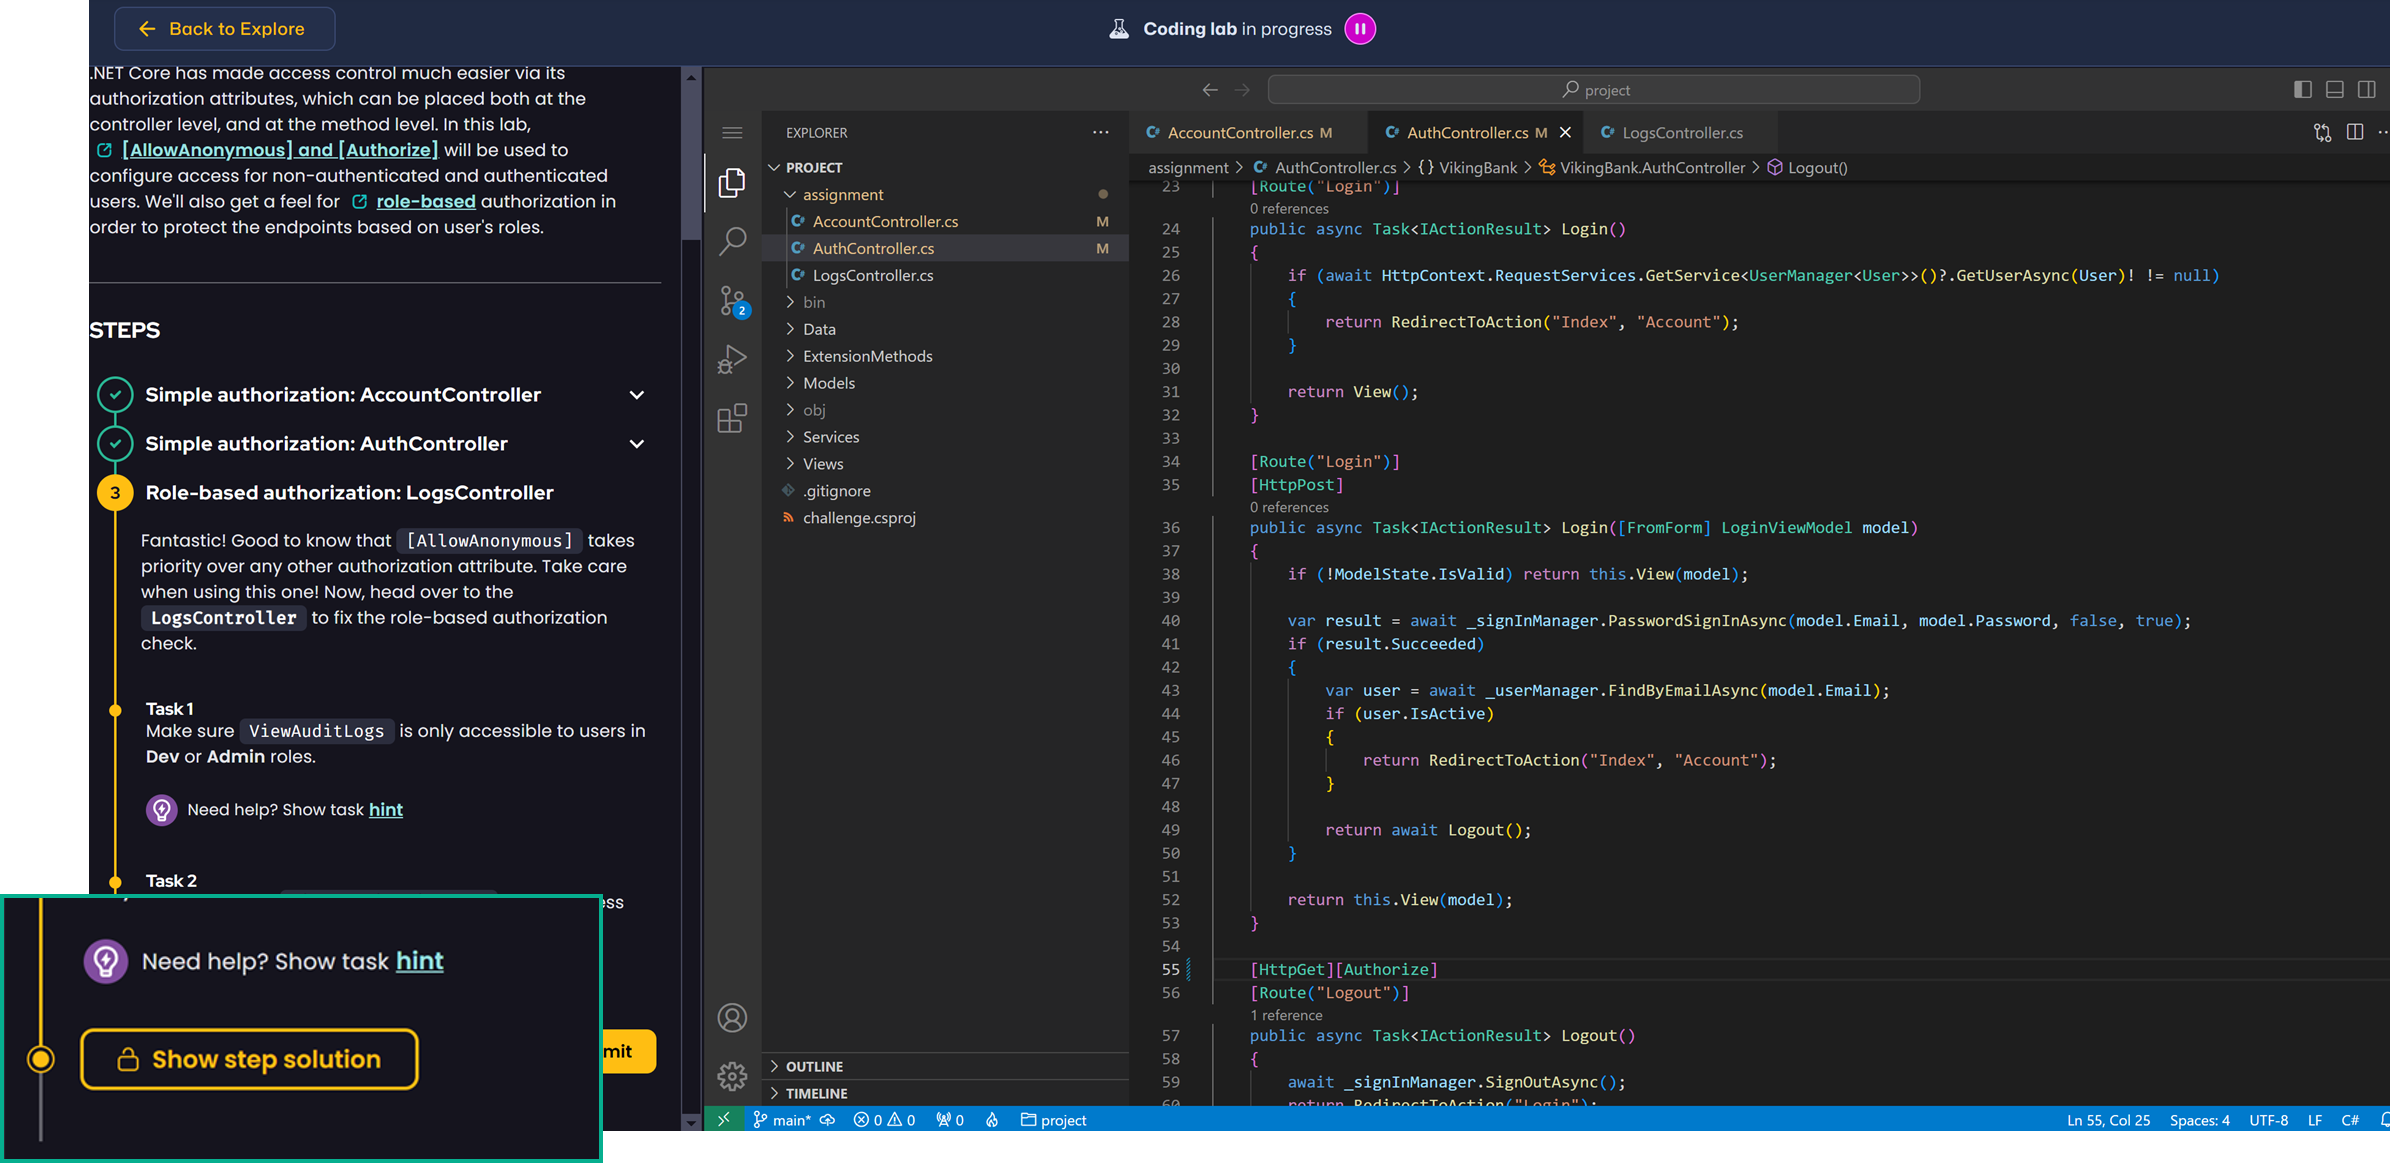Viewport: 2390px width, 1163px height.
Task: Open Source Control with two pending changes
Action: pos(734,301)
